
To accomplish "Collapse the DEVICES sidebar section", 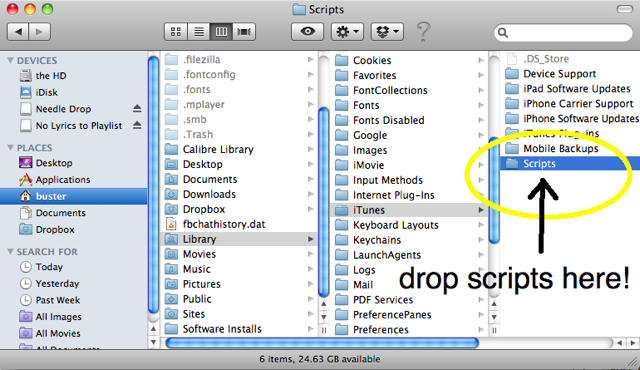I will coord(10,60).
